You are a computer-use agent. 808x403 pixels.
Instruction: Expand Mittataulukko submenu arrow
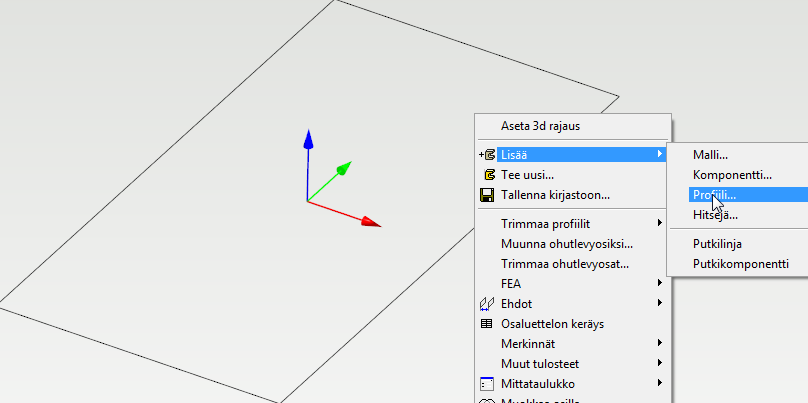coord(660,383)
